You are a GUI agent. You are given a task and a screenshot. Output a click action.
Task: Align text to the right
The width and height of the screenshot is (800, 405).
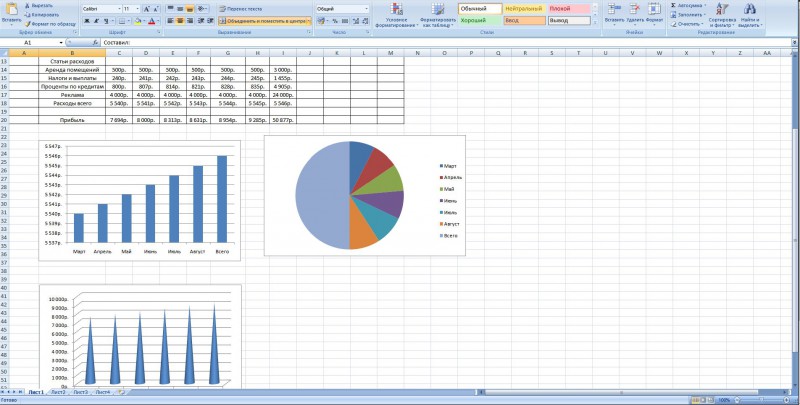(x=189, y=21)
